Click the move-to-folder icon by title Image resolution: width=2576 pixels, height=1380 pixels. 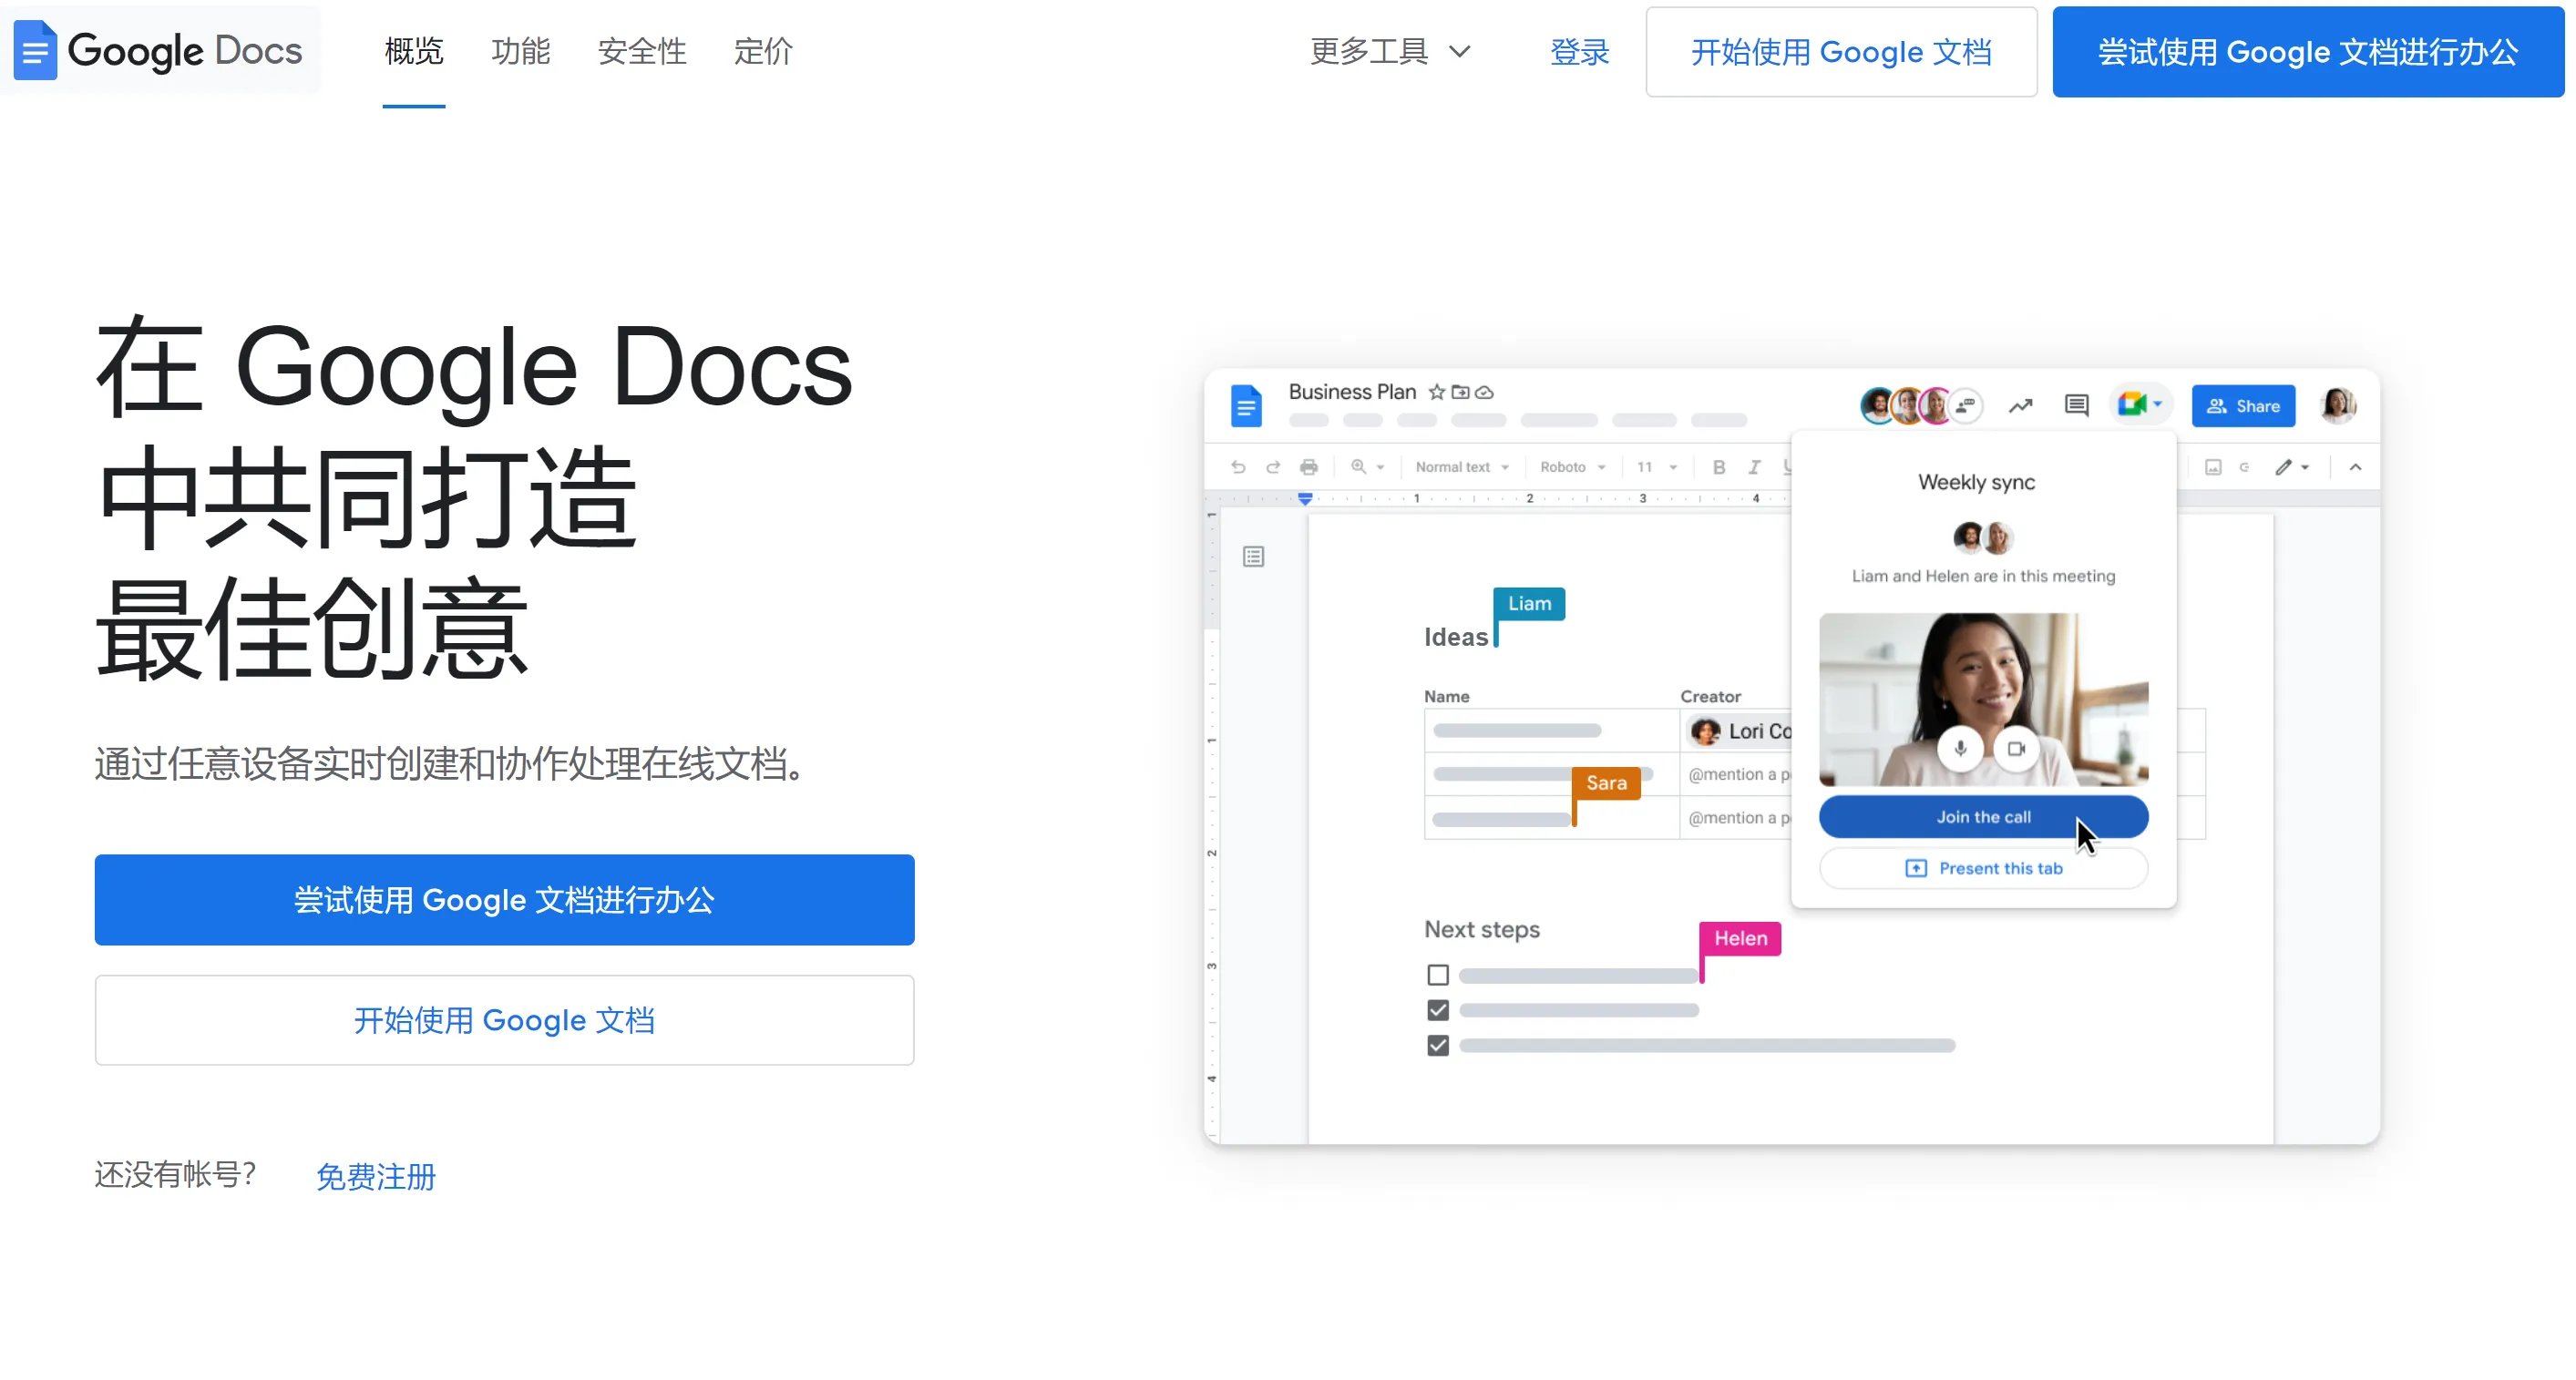[x=1460, y=392]
